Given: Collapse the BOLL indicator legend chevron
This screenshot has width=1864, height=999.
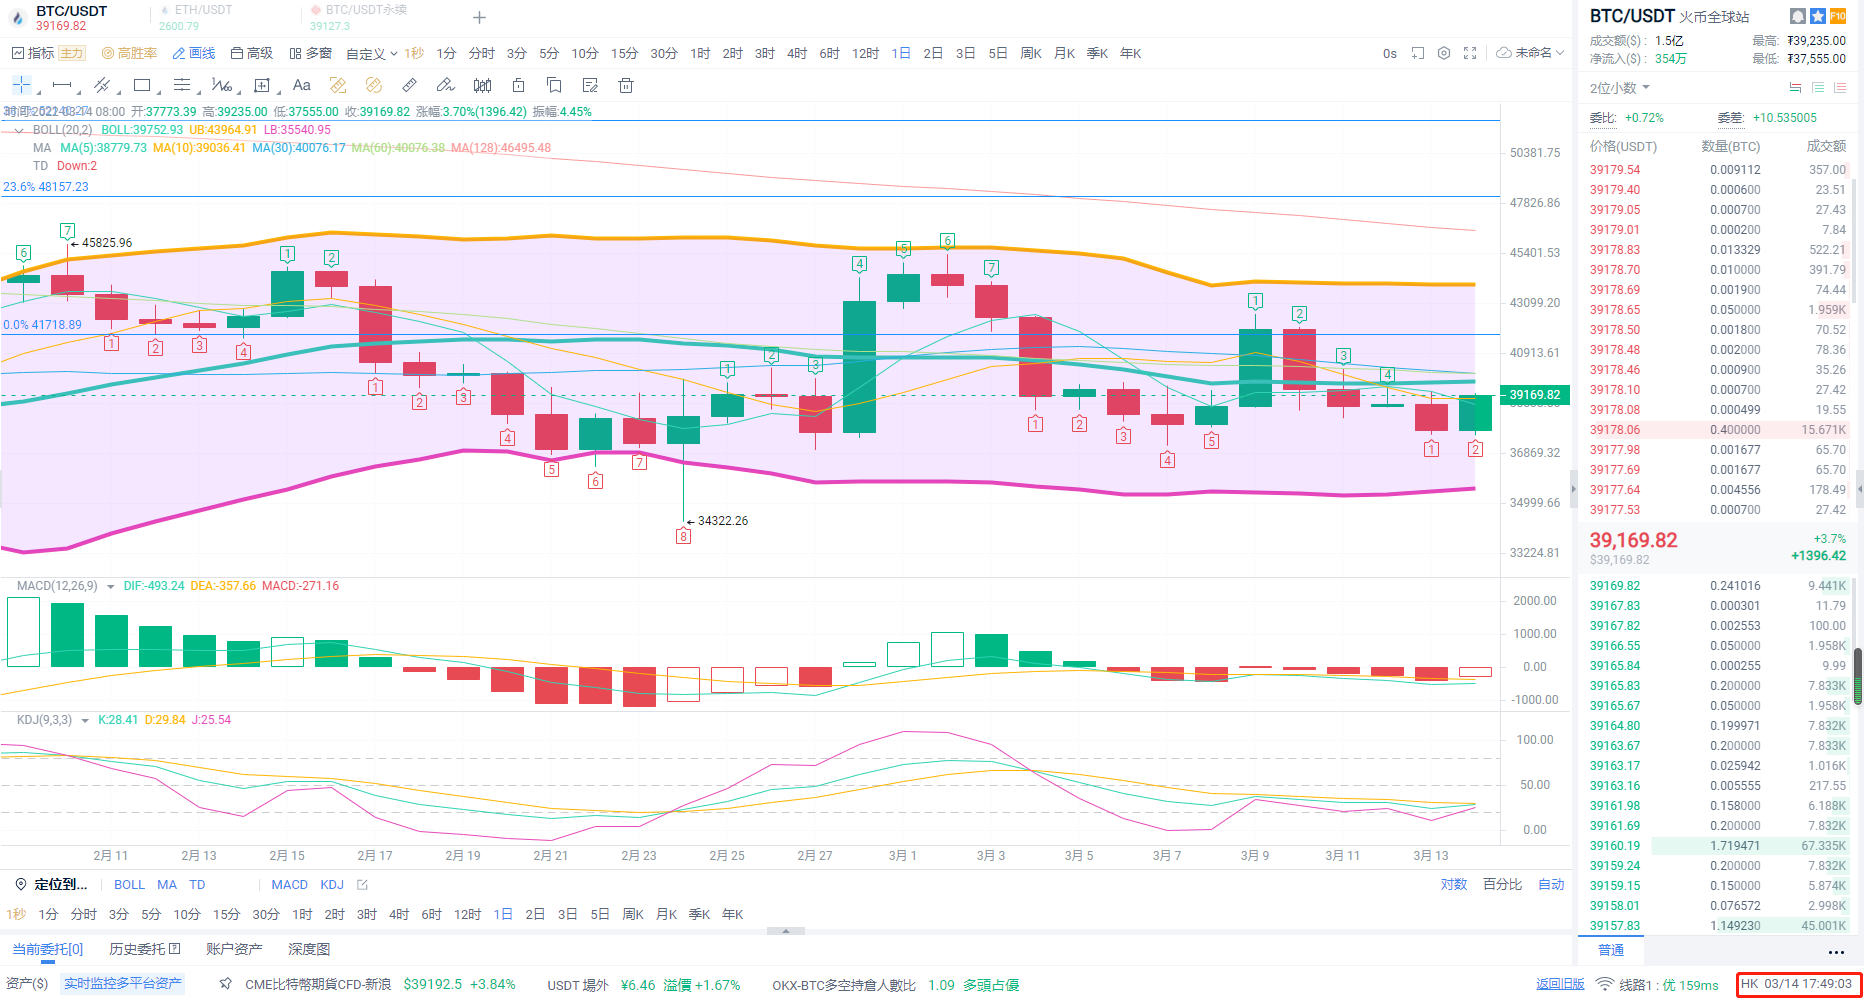Looking at the screenshot, I should 19,130.
